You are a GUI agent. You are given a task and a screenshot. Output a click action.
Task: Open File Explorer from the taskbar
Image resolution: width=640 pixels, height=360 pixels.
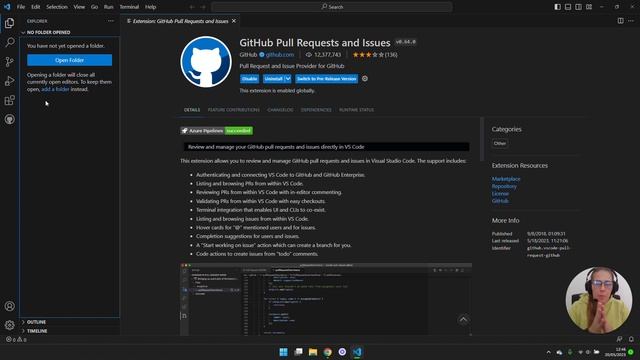(313, 352)
